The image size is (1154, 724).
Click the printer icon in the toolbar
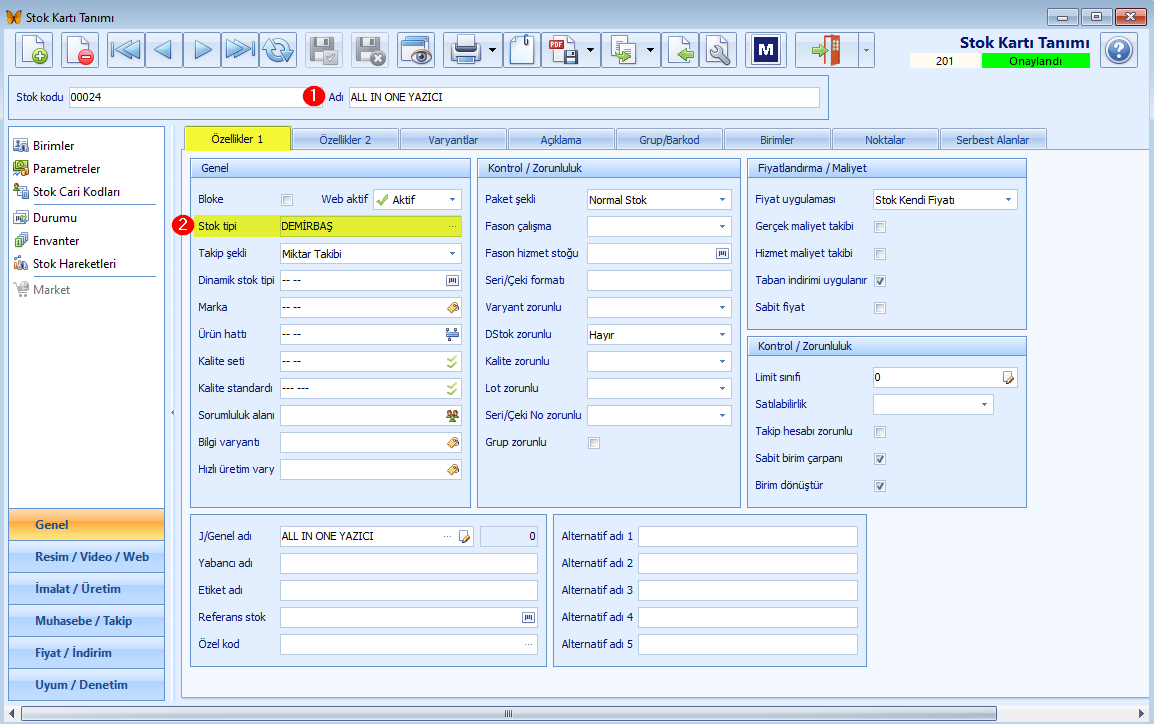pyautogui.click(x=465, y=50)
